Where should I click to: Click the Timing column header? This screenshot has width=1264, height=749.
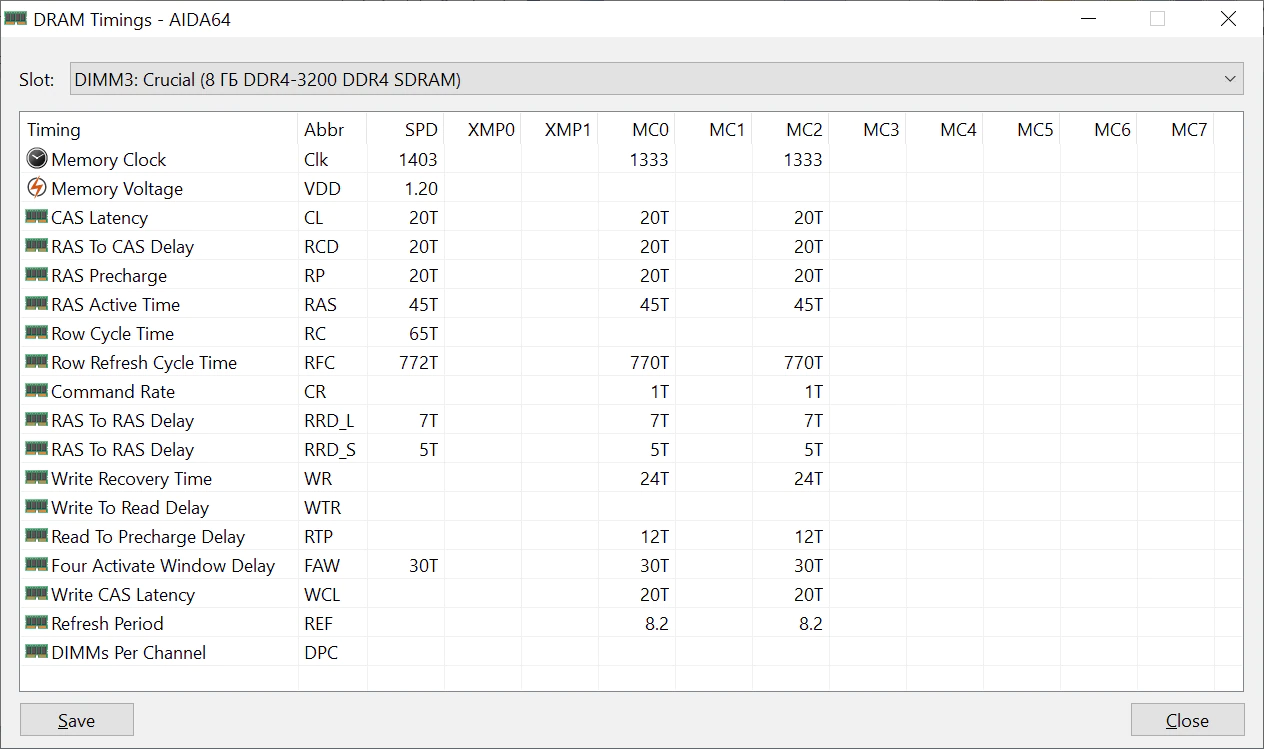[54, 129]
